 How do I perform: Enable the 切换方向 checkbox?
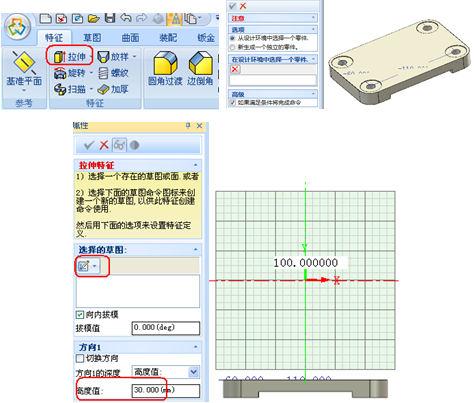tap(80, 358)
